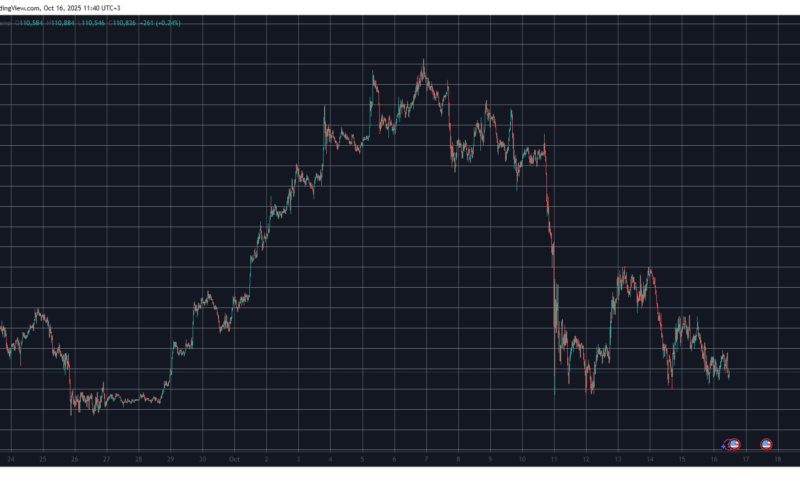Viewport: 800px width, 500px height.
Task: Select date 26 on the time axis
Action: pos(74,459)
